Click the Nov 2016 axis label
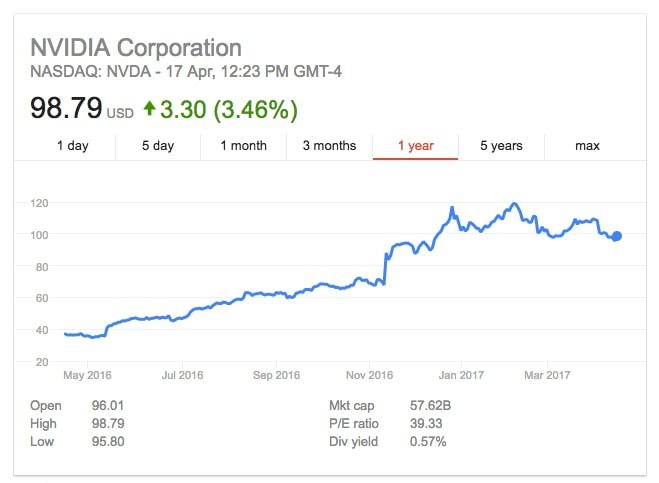The width and height of the screenshot is (659, 483). tap(370, 375)
